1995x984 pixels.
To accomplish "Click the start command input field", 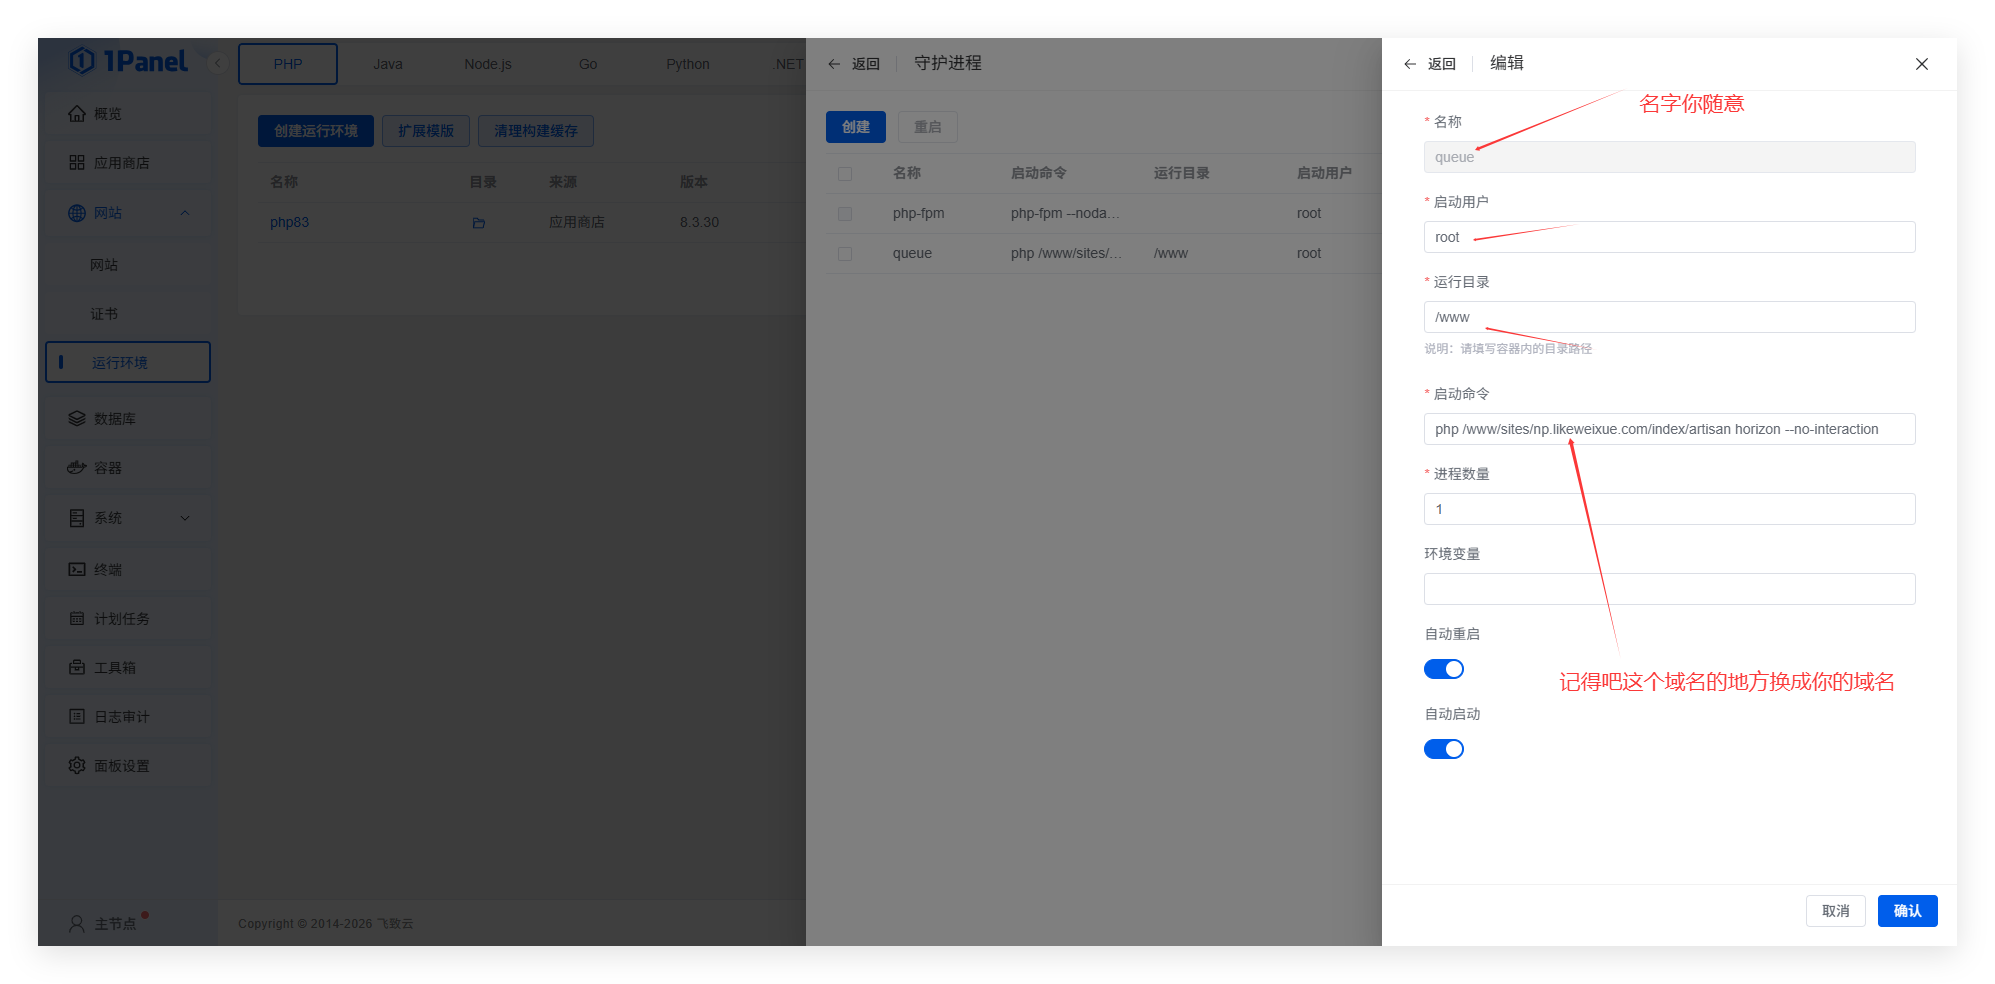I will [x=1669, y=429].
